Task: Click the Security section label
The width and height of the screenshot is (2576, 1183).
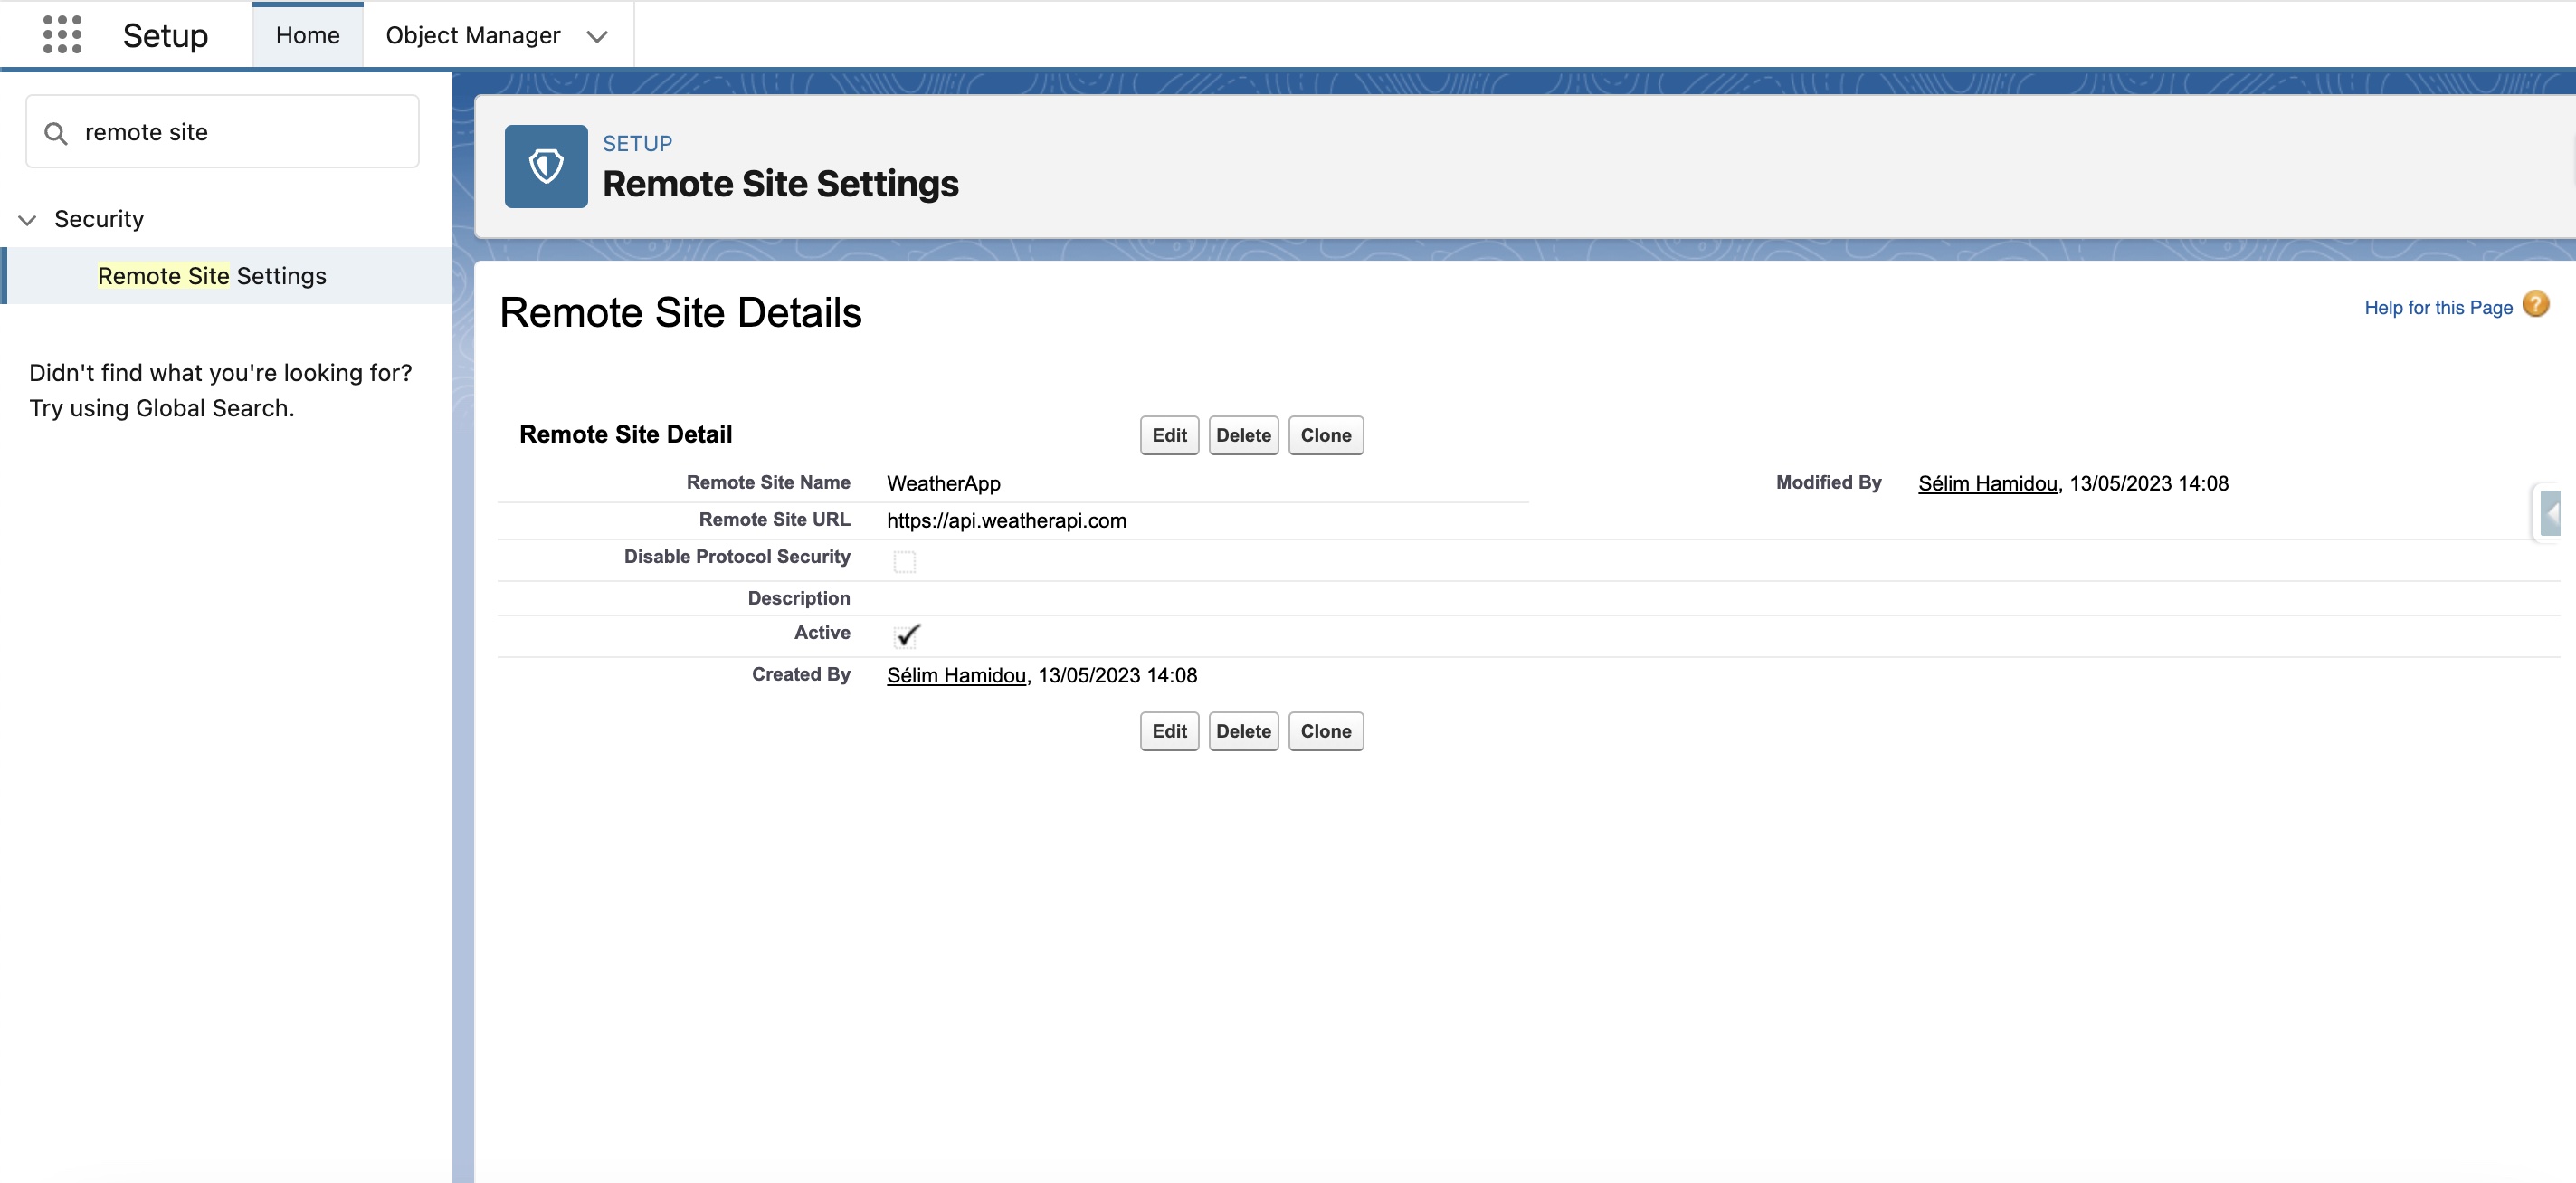Action: pos(99,220)
